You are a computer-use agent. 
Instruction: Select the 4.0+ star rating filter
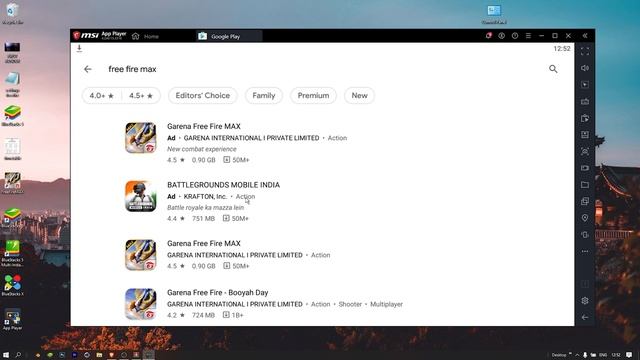coord(102,96)
